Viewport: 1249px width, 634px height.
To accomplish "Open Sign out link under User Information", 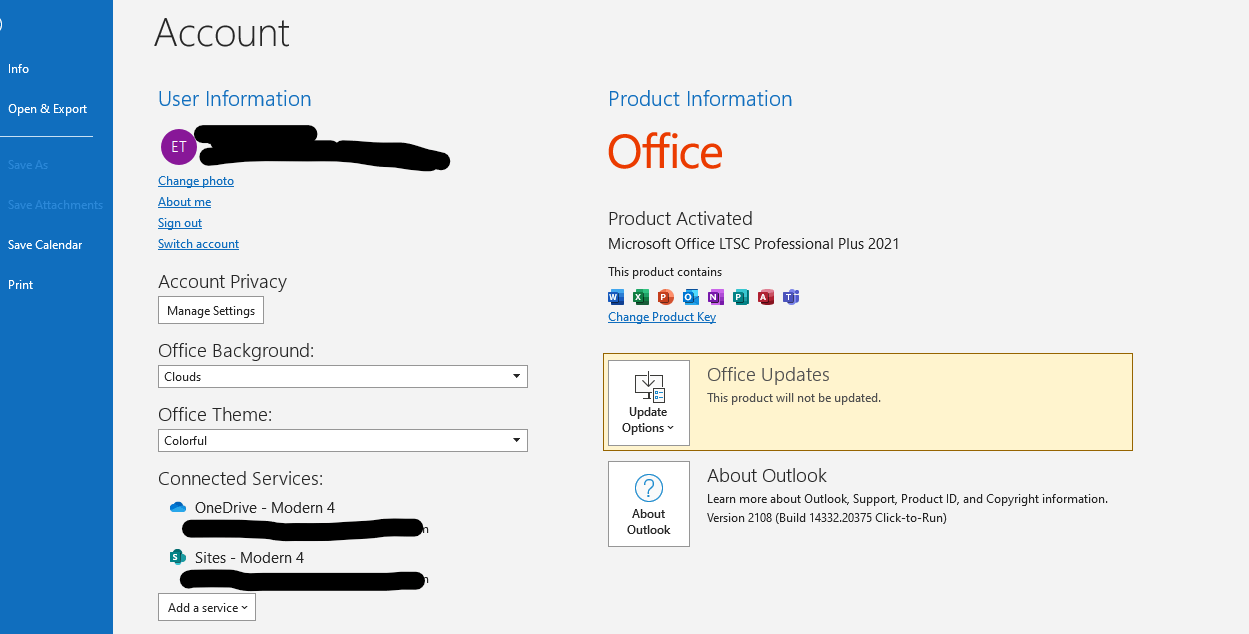I will 179,222.
